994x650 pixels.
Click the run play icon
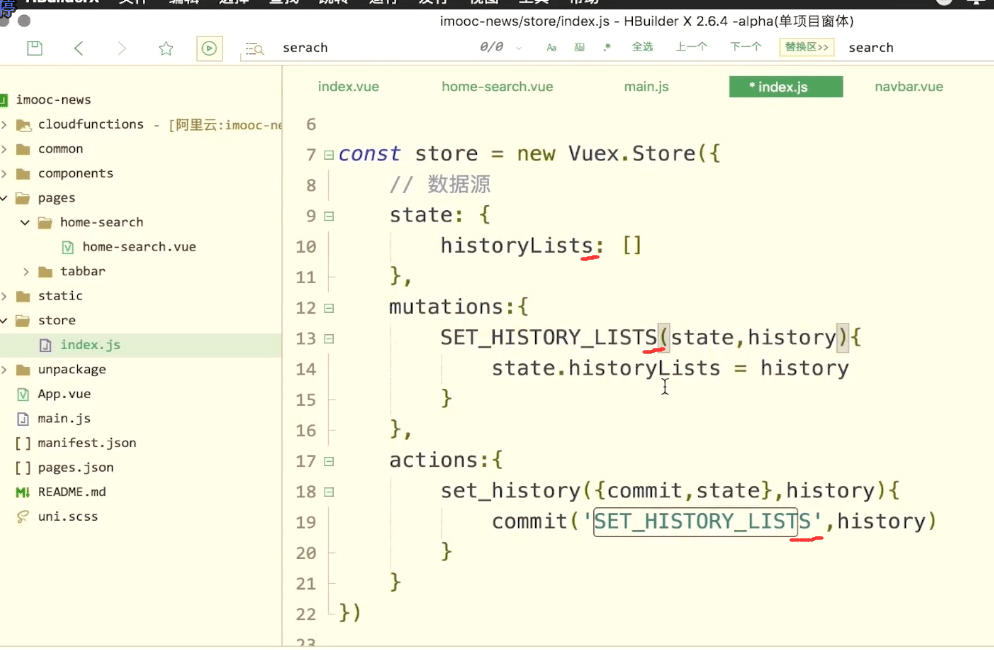pos(209,48)
